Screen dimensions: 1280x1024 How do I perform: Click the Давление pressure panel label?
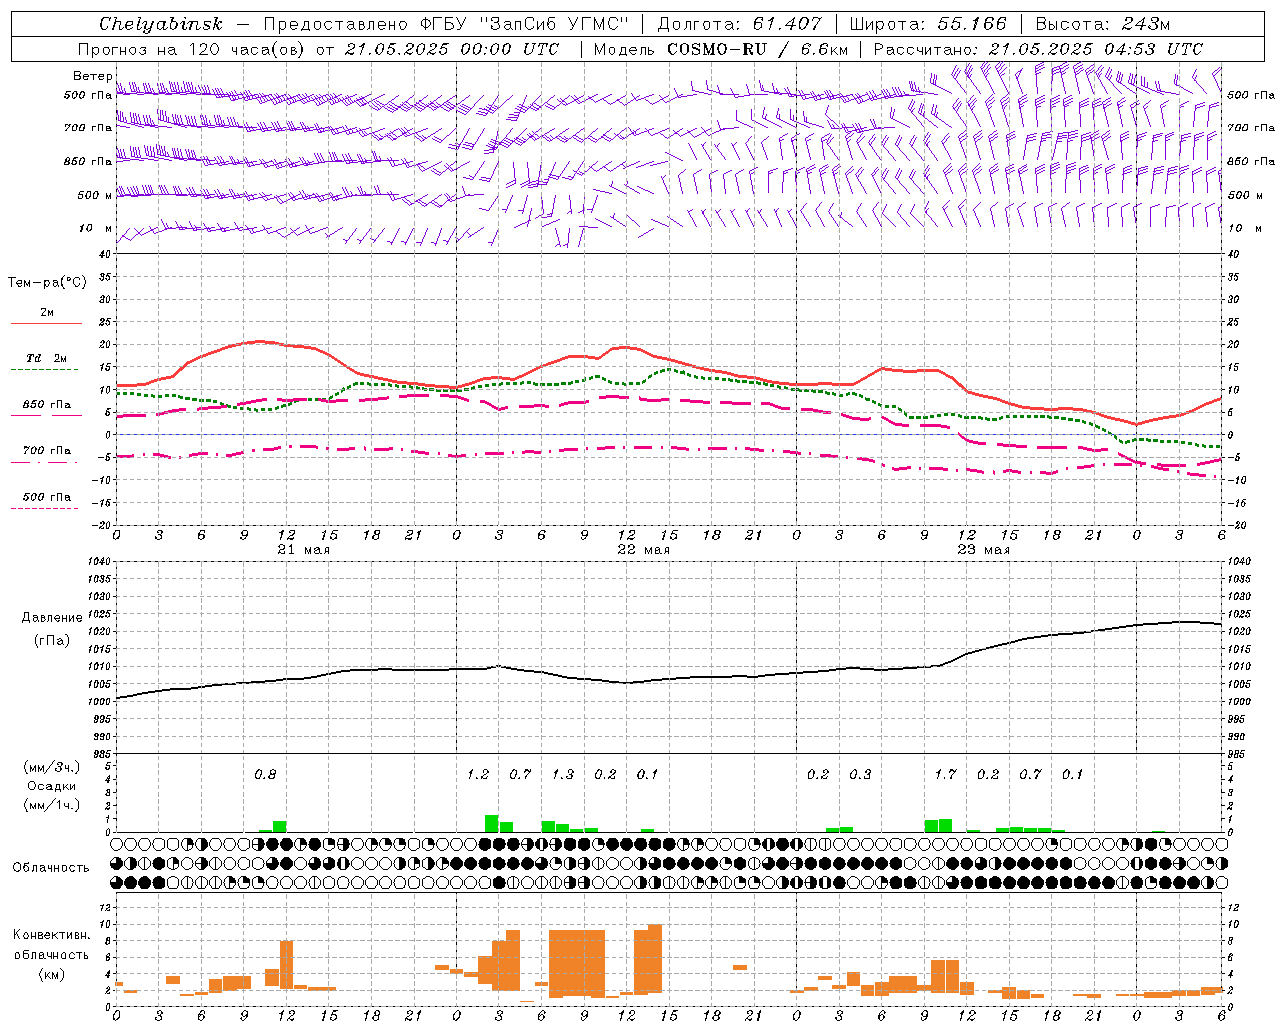click(52, 618)
